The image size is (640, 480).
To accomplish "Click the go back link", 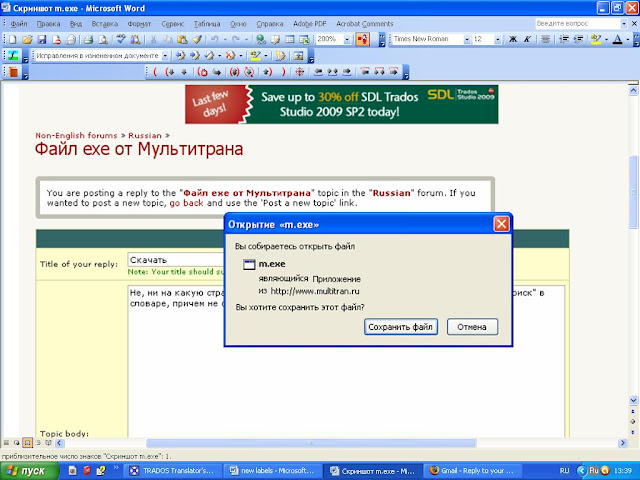I will [x=187, y=203].
